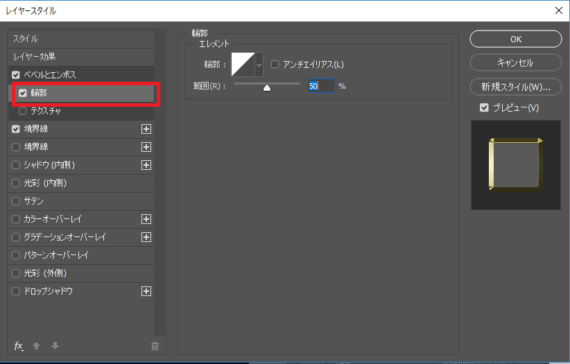The height and width of the screenshot is (364, 570).
Task: Click plus icon beside グラデーションオーバーレイ
Action: tap(146, 237)
